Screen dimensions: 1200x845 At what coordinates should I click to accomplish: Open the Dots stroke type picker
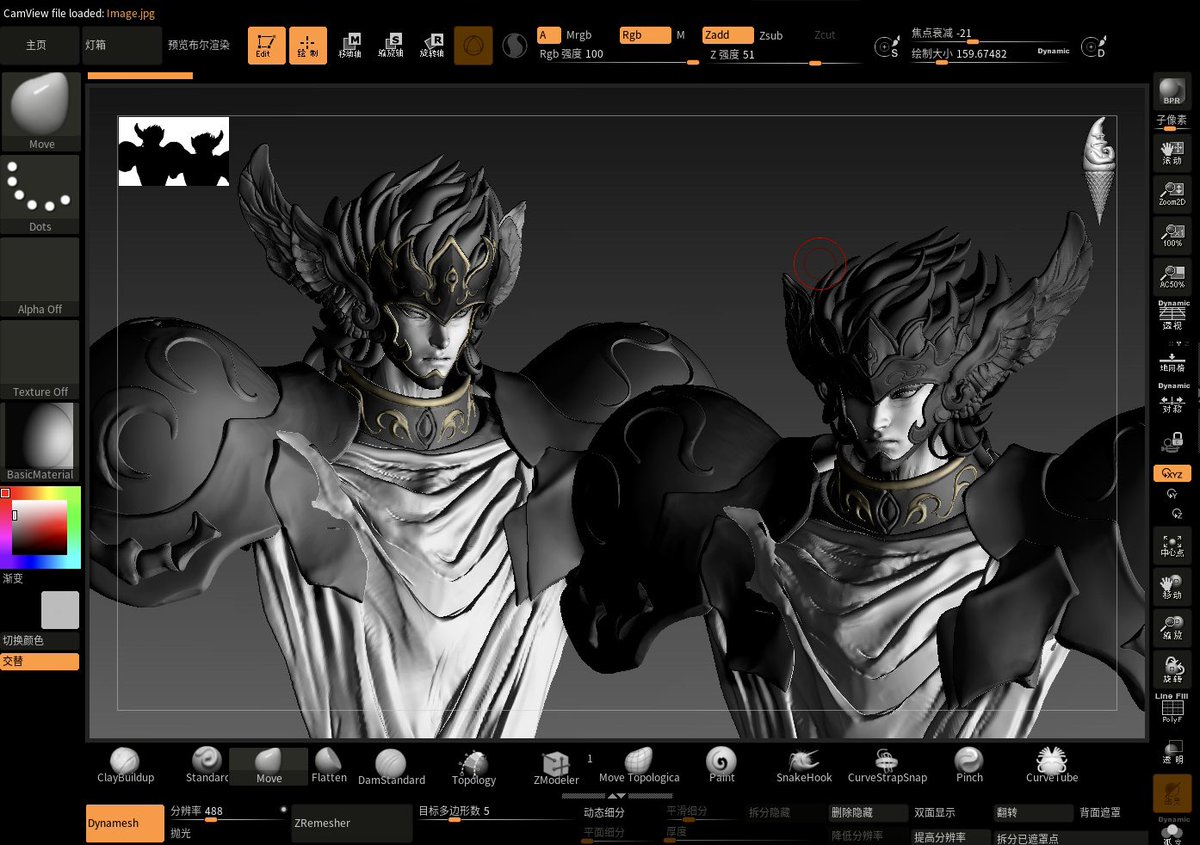(41, 194)
